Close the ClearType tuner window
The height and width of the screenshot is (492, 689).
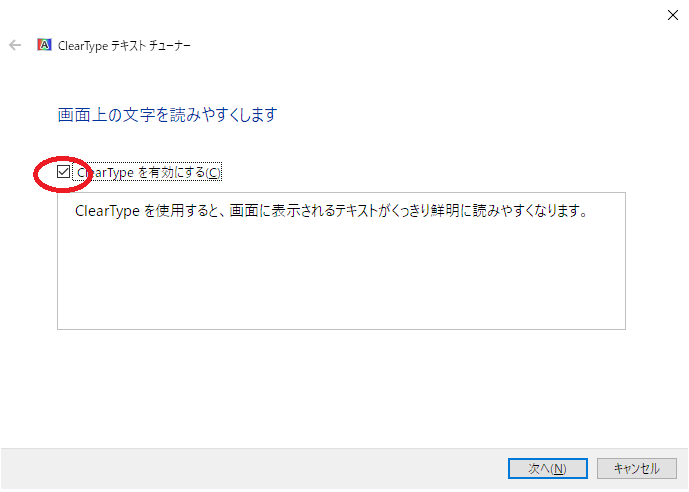click(672, 15)
